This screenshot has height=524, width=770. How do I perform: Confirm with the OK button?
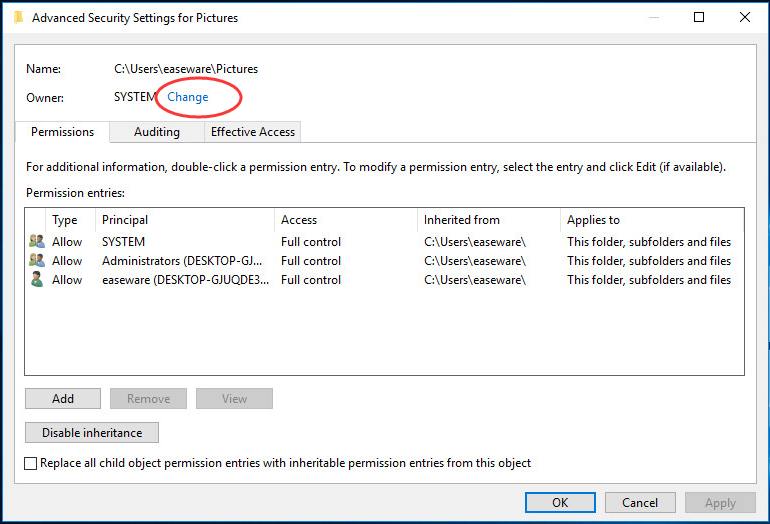[x=560, y=502]
